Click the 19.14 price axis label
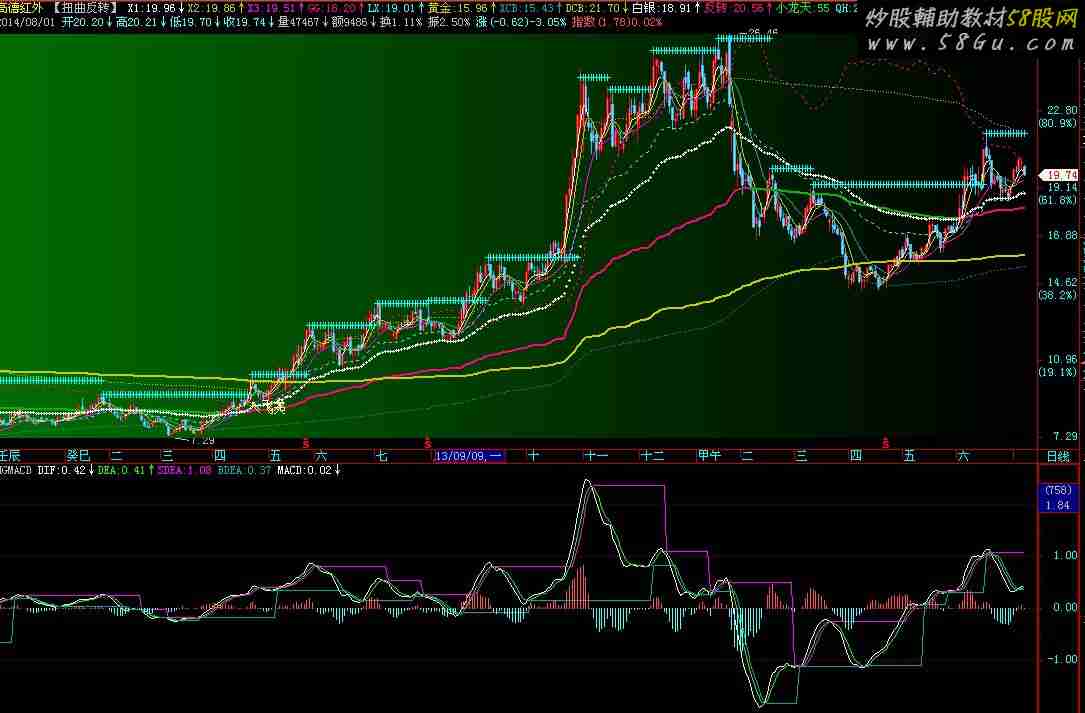Image resolution: width=1085 pixels, height=713 pixels. [1062, 188]
